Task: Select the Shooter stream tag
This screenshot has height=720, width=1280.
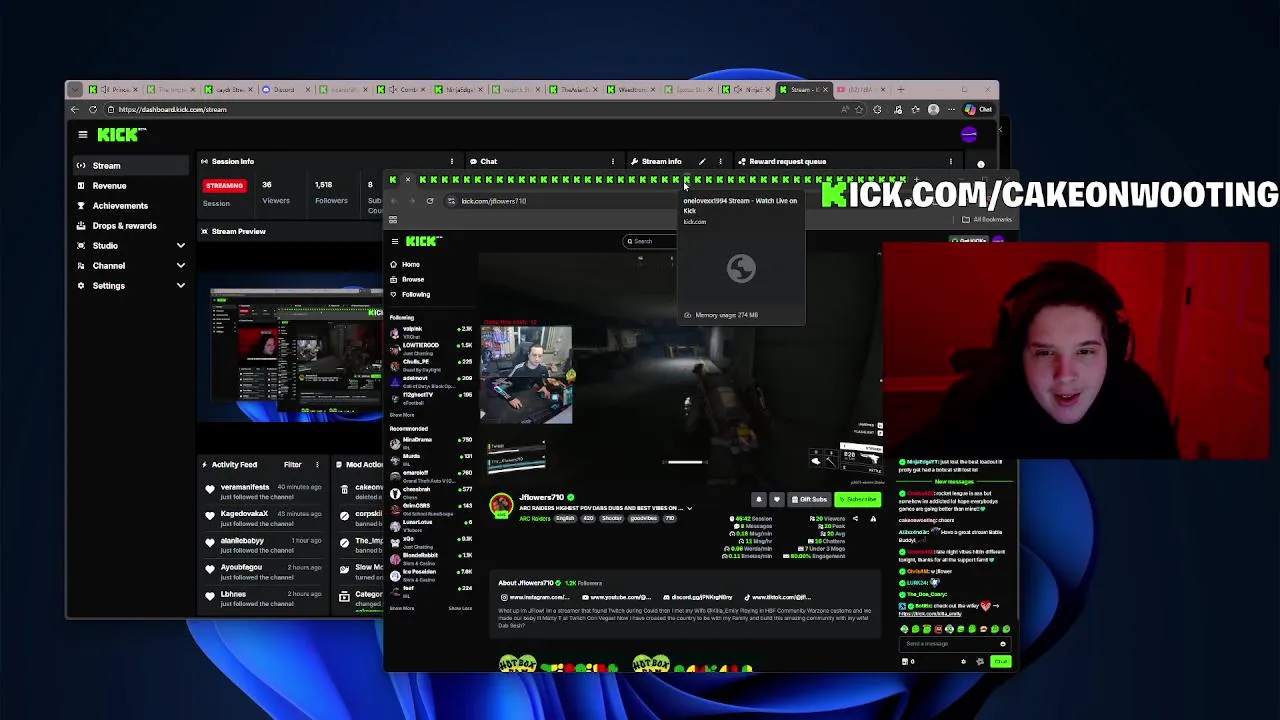Action: coord(612,519)
